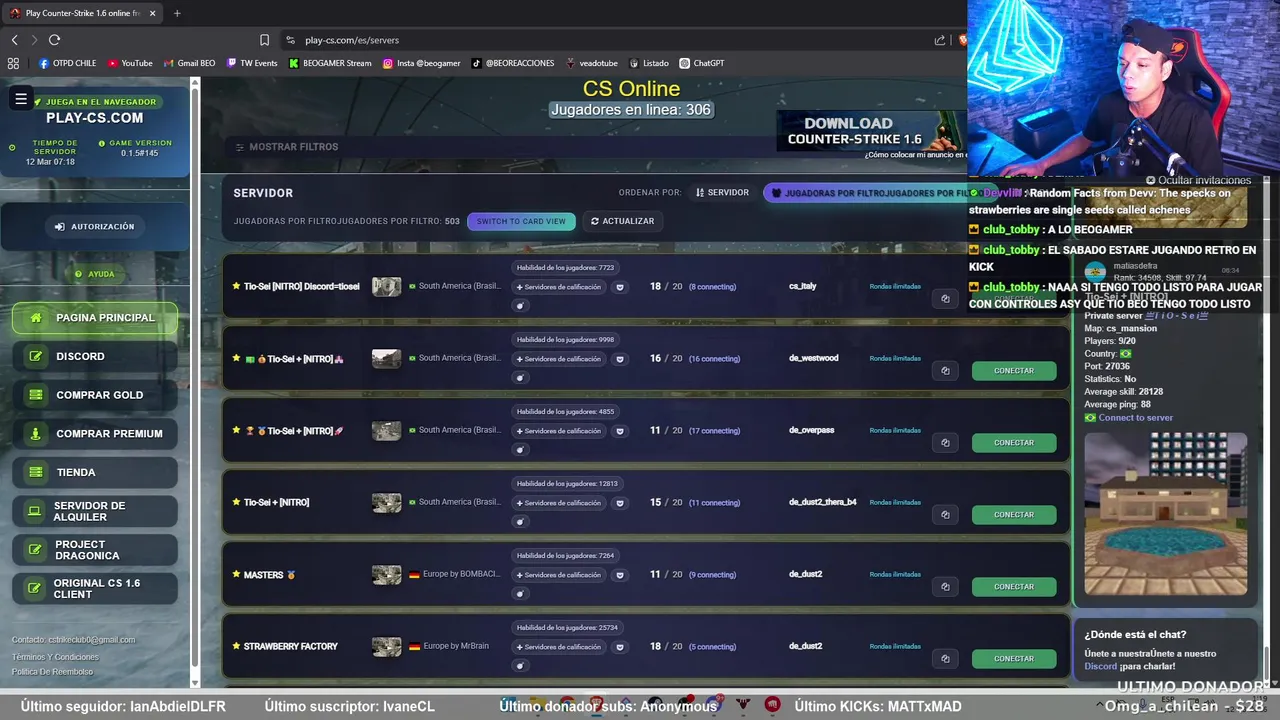Image resolution: width=1280 pixels, height=720 pixels.
Task: Connect to the de_westwood server
Action: click(1014, 371)
